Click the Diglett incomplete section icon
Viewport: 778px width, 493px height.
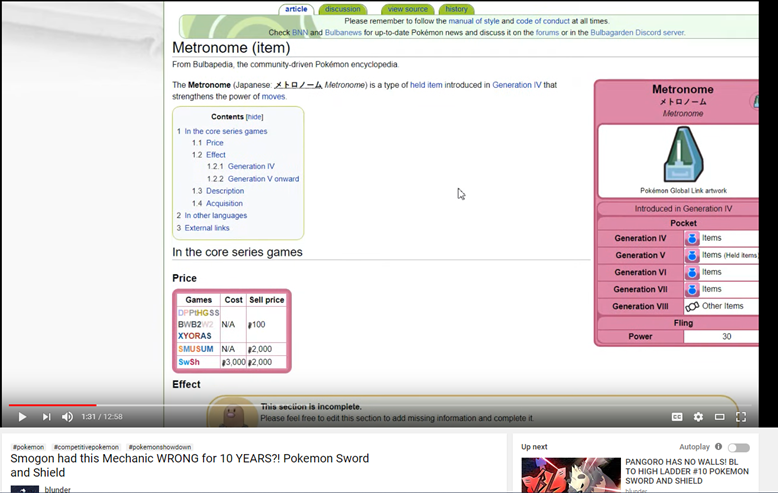pyautogui.click(x=233, y=414)
